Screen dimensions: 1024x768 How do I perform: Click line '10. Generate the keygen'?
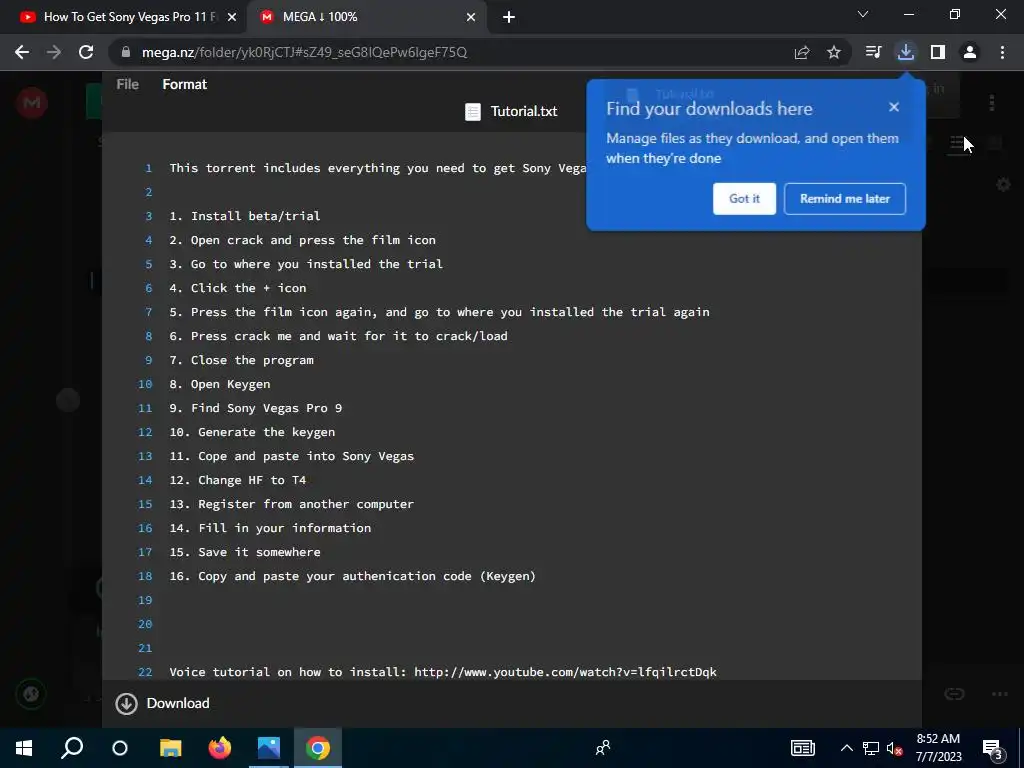pos(252,432)
